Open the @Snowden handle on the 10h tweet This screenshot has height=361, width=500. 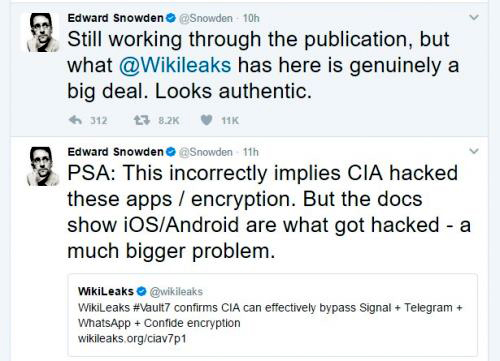click(x=206, y=18)
